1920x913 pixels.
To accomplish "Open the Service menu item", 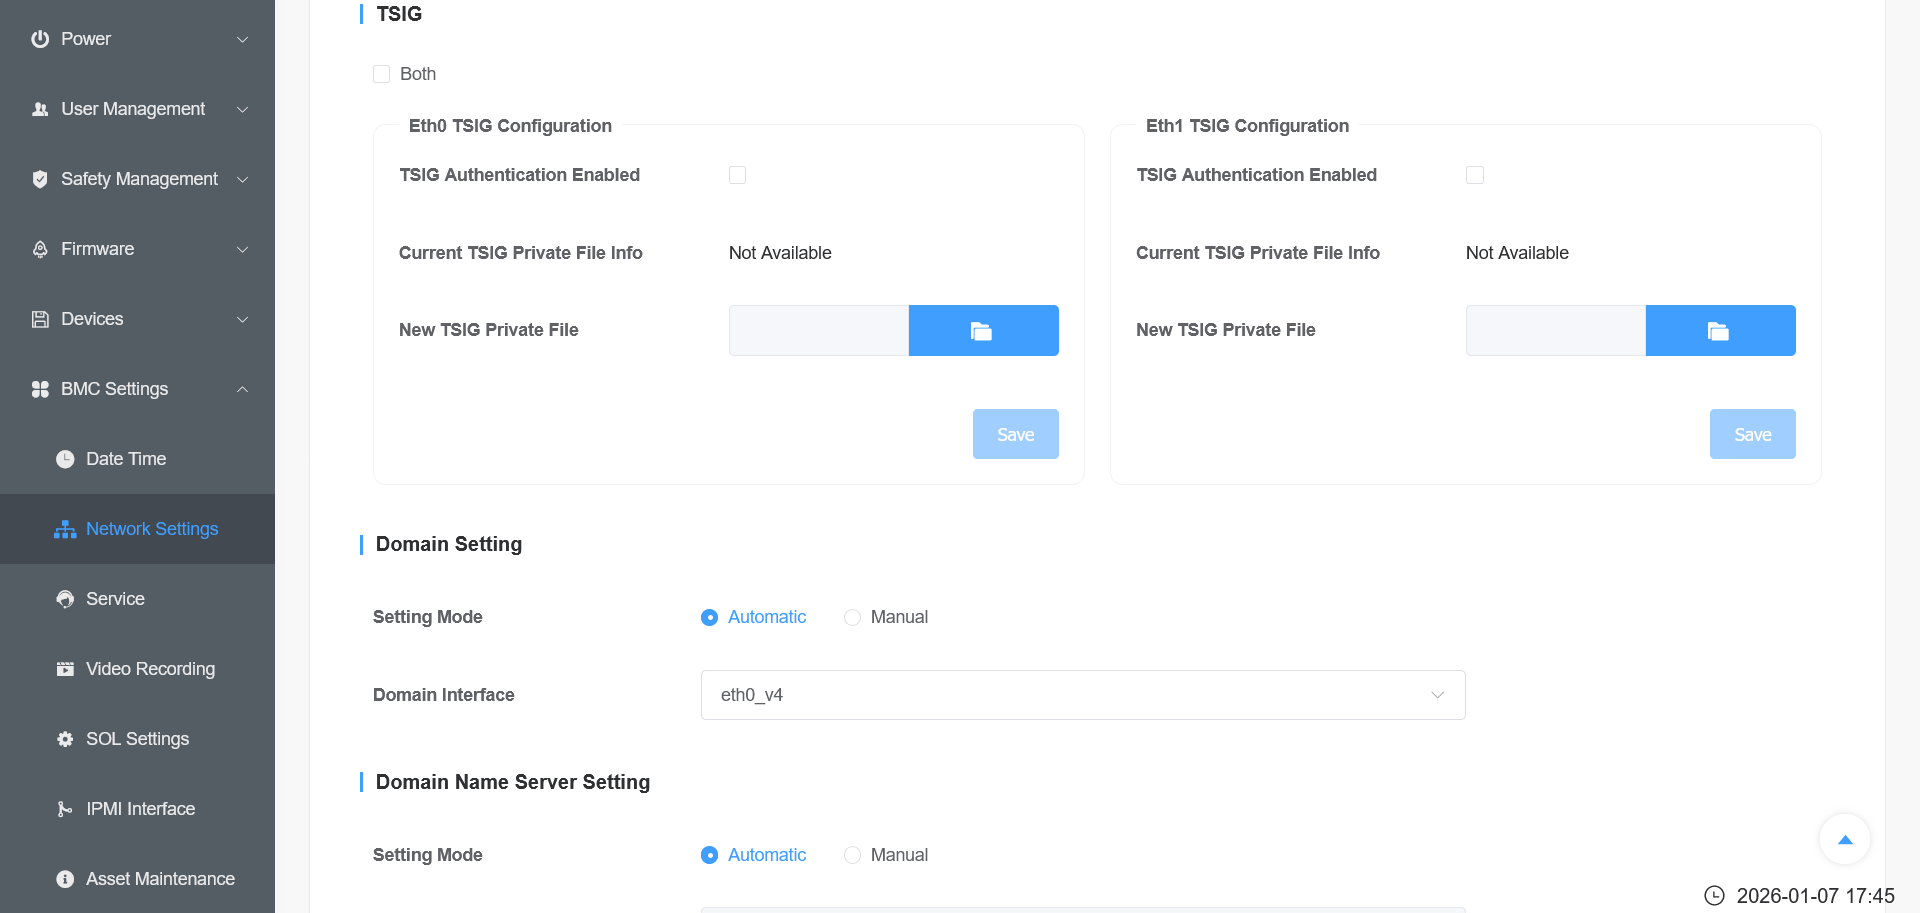I will [115, 599].
